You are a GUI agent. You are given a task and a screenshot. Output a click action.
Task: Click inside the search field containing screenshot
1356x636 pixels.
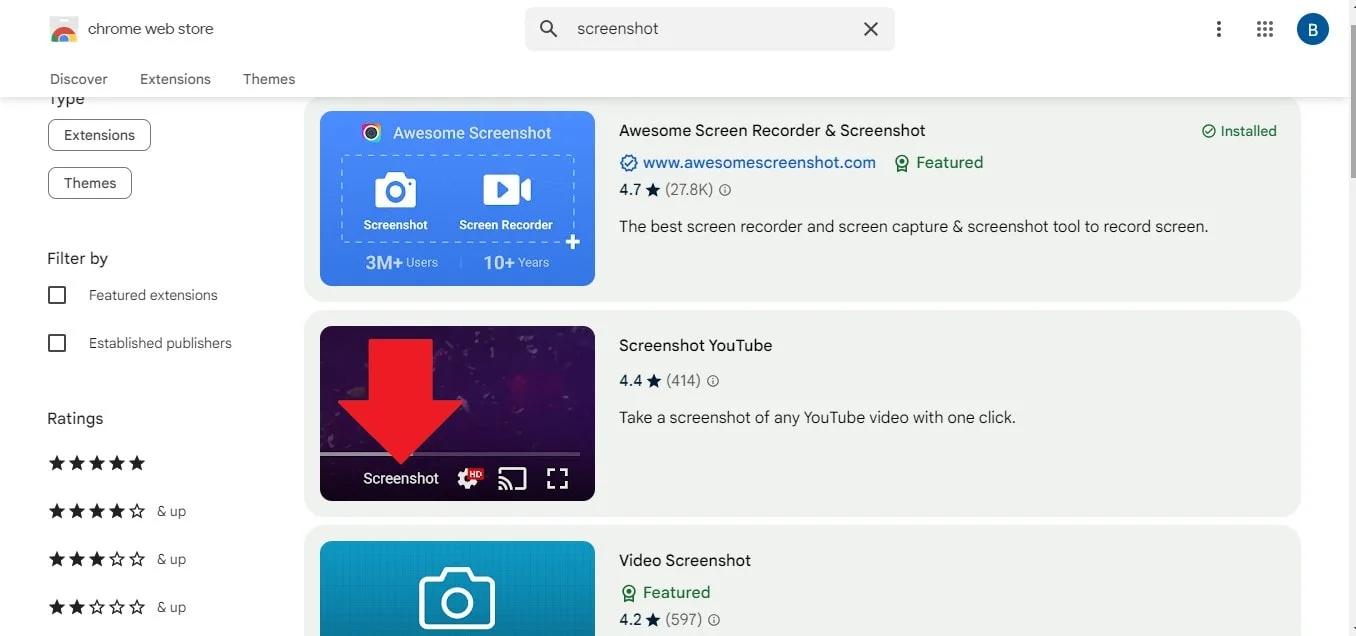710,29
